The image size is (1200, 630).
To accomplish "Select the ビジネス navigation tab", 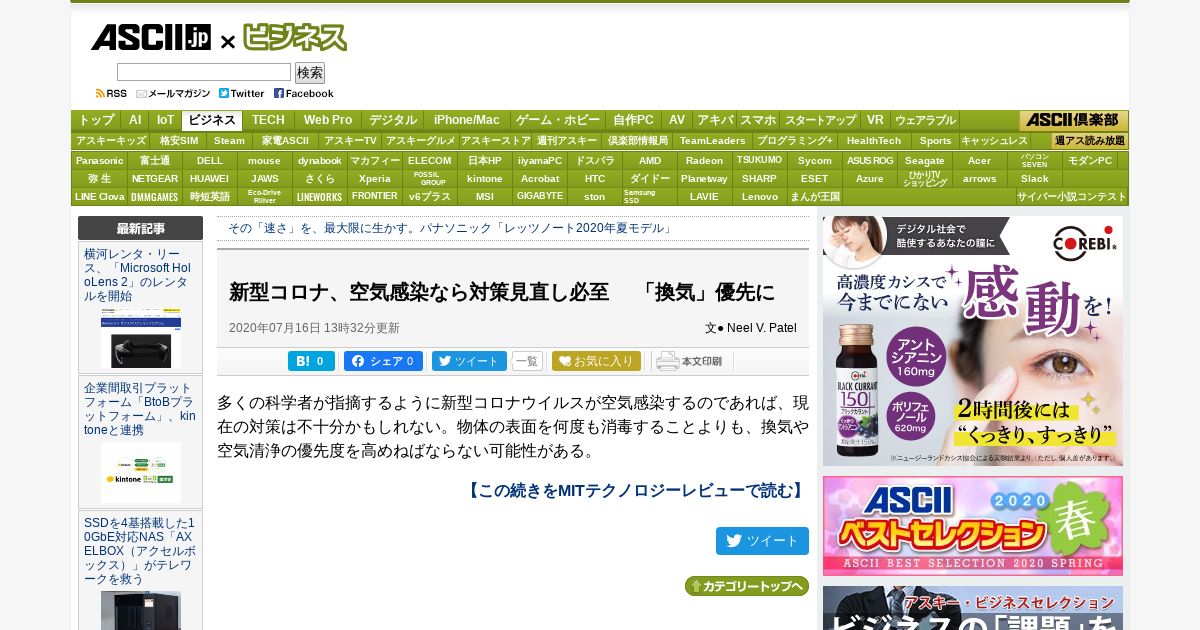I will [212, 120].
